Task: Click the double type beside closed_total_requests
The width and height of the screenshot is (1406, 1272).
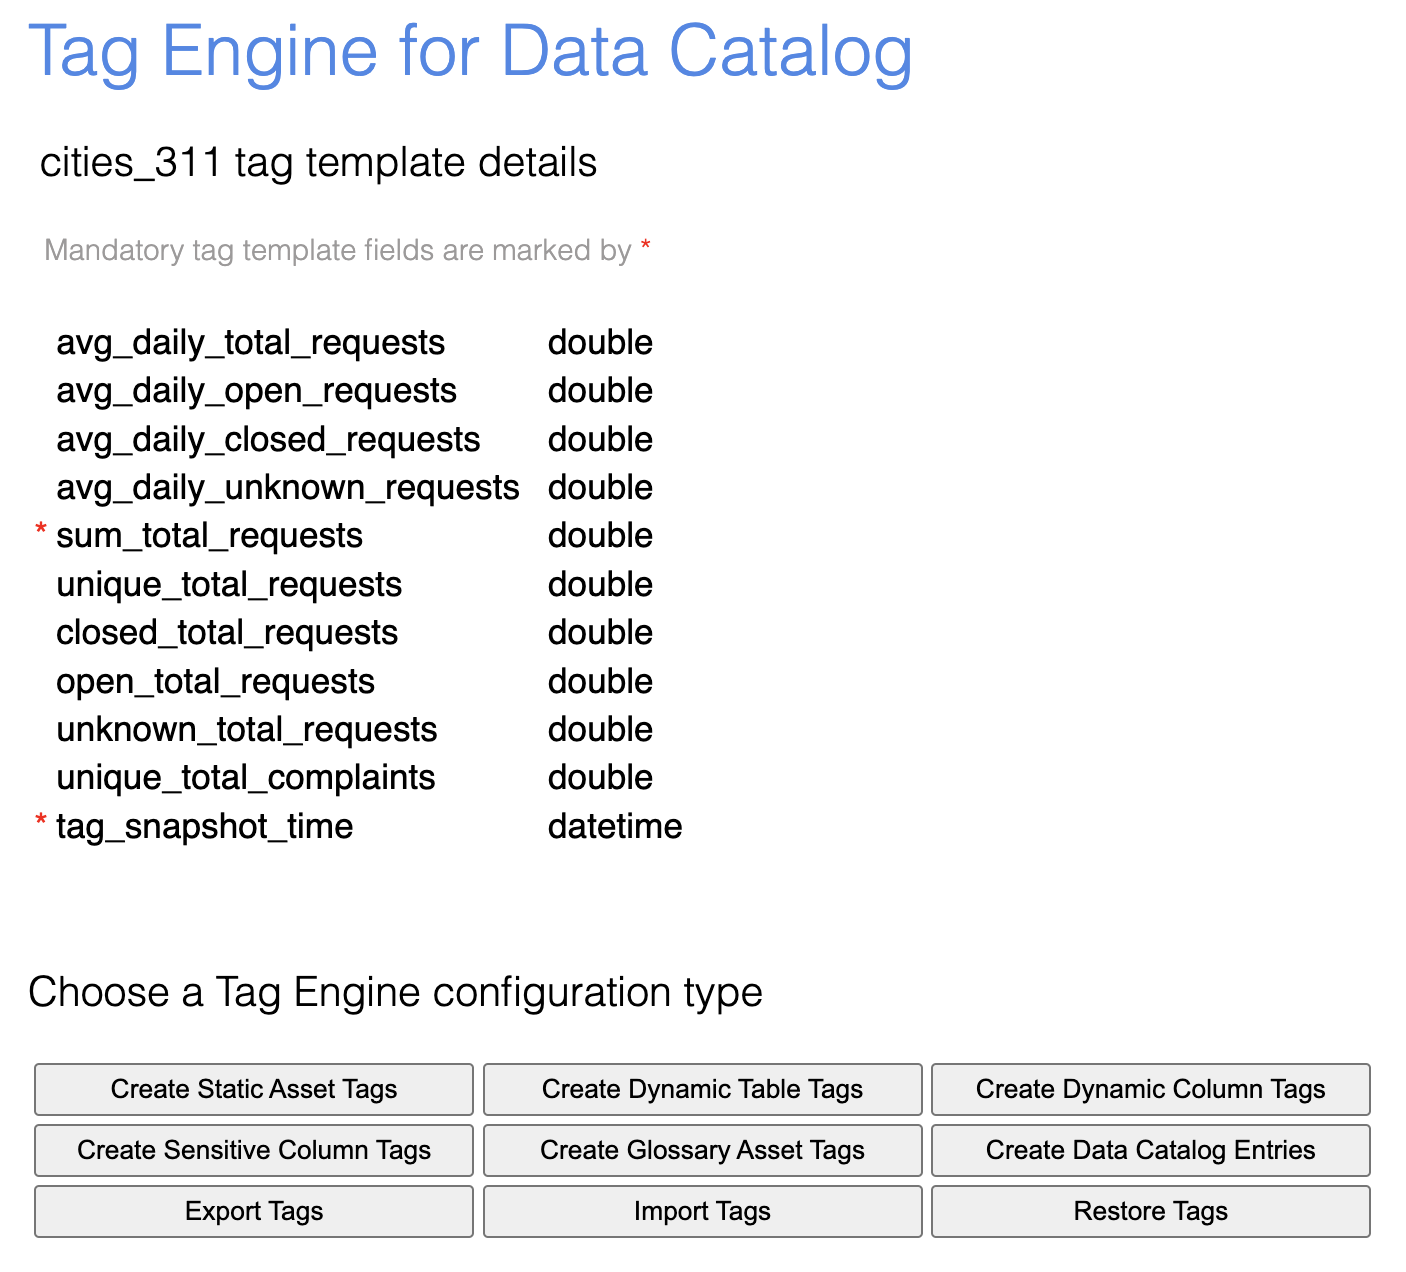Action: [x=600, y=632]
